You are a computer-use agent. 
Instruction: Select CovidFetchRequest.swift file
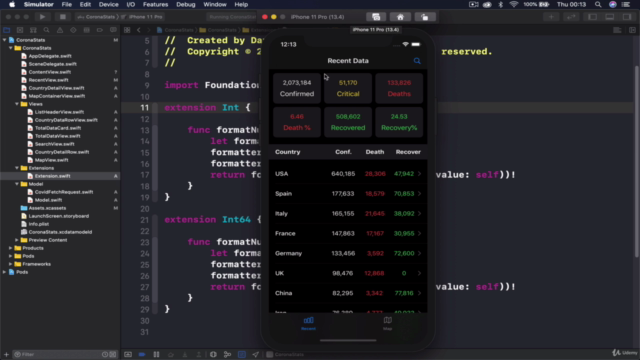pos(64,192)
